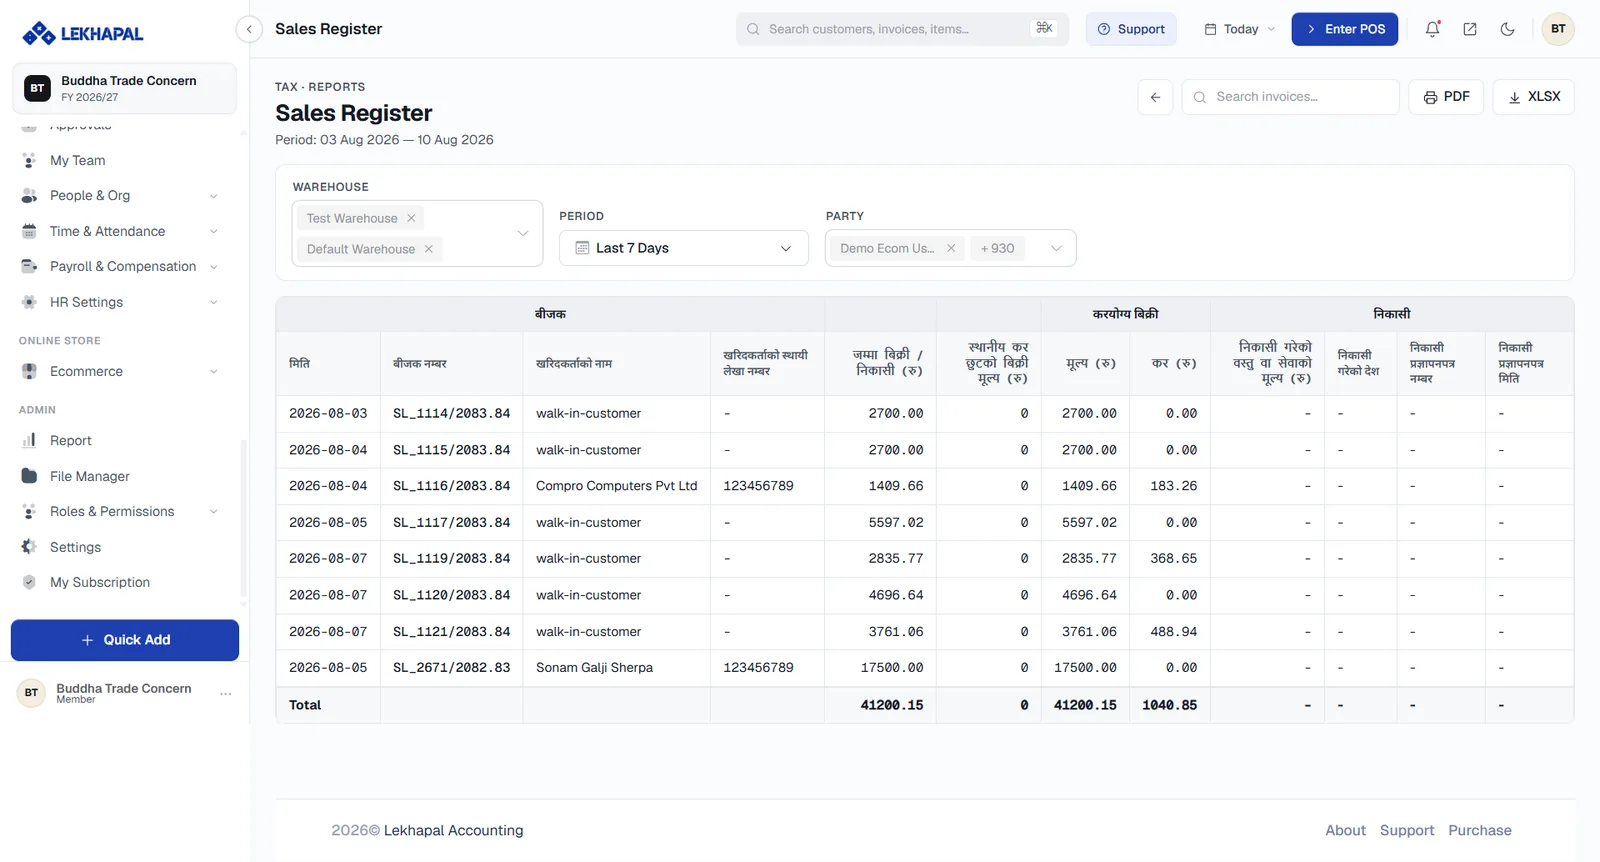The width and height of the screenshot is (1600, 862).
Task: Click the Quick Add button
Action: point(125,640)
